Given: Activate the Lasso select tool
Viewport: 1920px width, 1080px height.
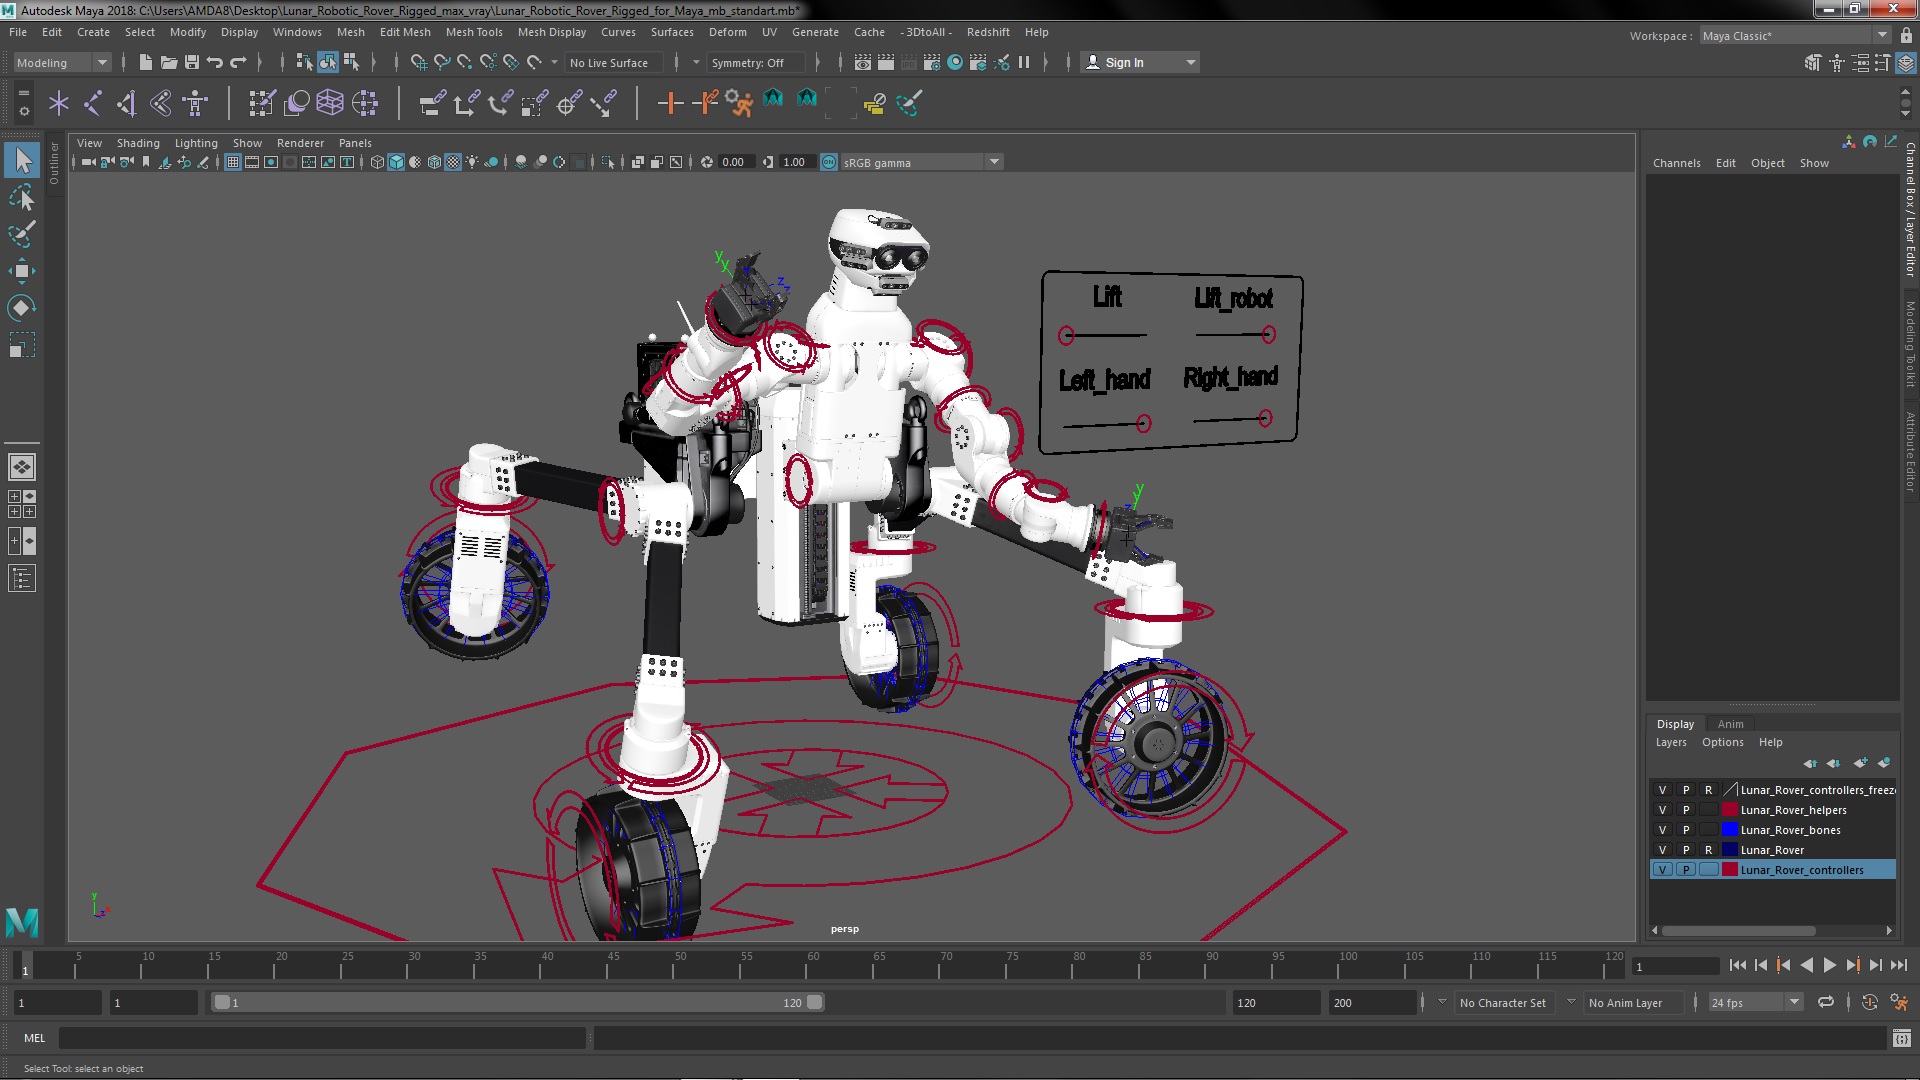Looking at the screenshot, I should (22, 197).
